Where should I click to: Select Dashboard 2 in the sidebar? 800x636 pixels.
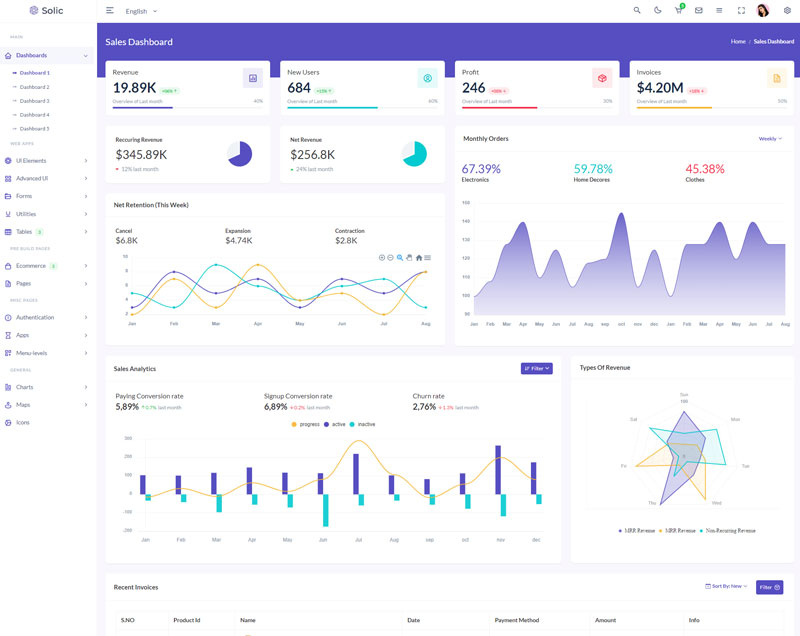(x=34, y=87)
